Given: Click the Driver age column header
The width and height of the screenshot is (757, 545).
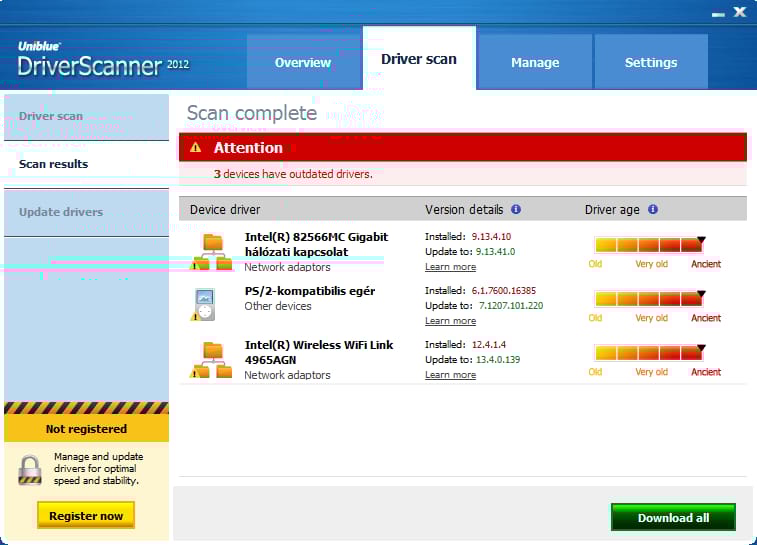Looking at the screenshot, I should 612,210.
